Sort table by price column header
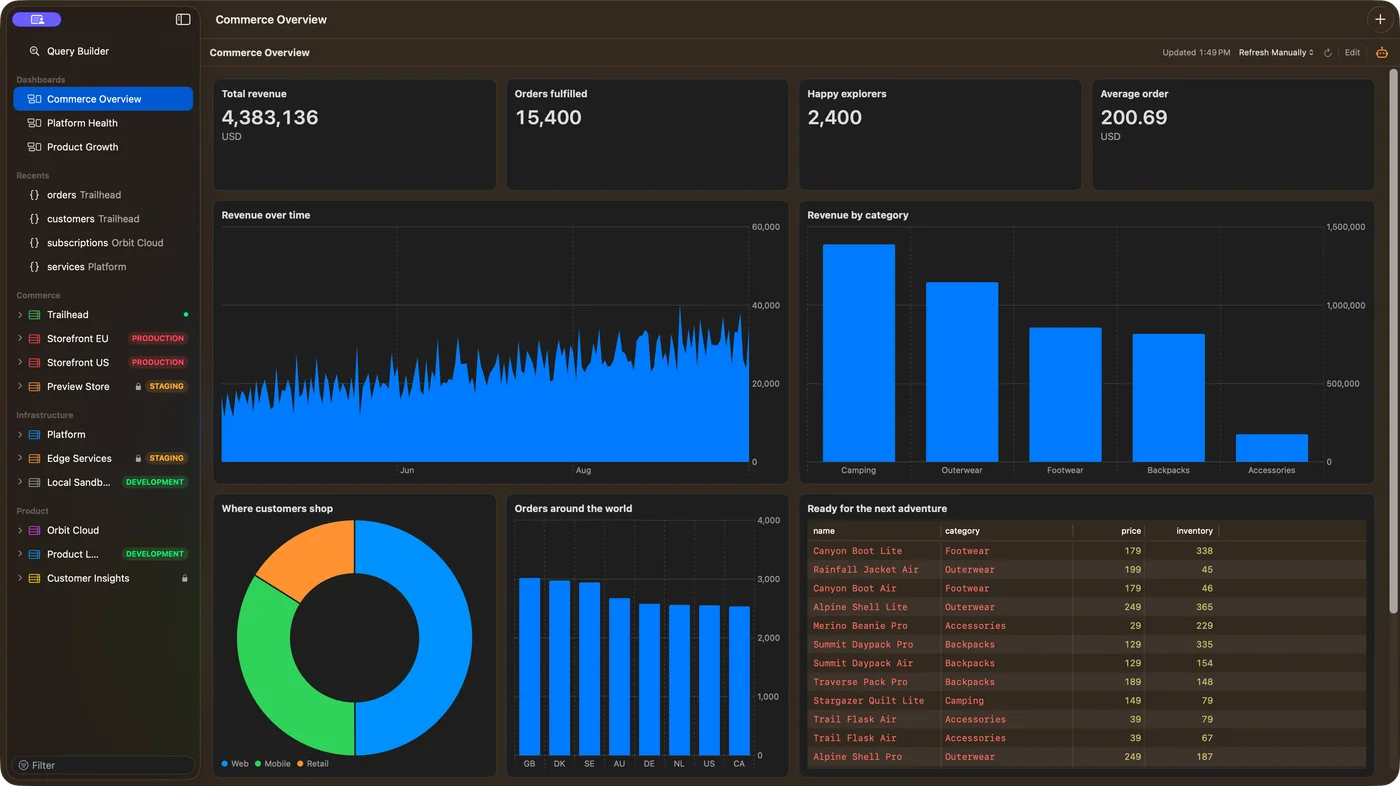Screen dimensions: 1400x786 (1108, 531)
